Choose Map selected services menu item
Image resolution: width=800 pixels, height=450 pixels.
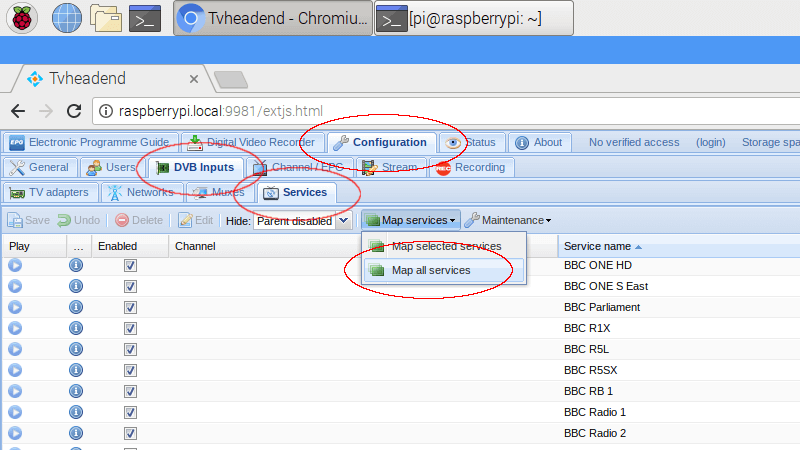(x=443, y=246)
